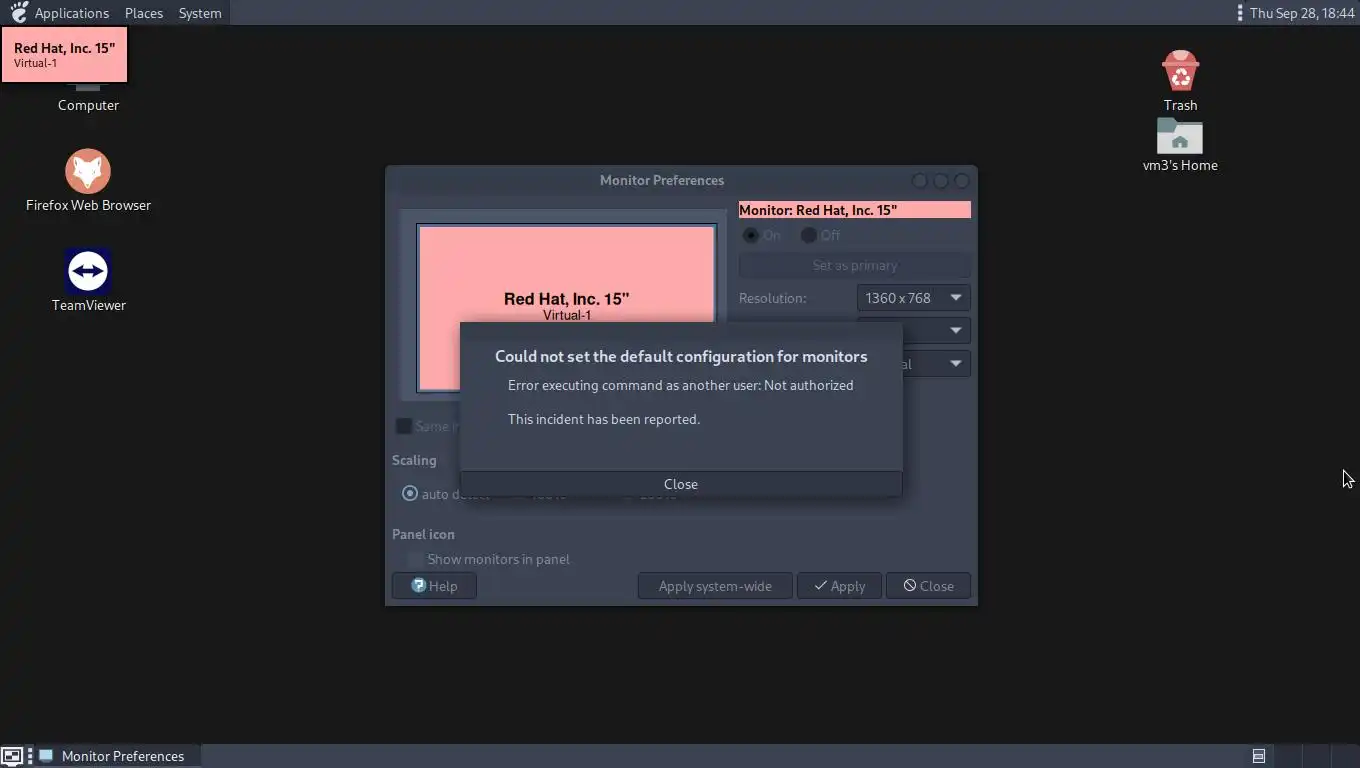This screenshot has width=1360, height=768.
Task: Click the Set as primary button
Action: click(x=855, y=265)
